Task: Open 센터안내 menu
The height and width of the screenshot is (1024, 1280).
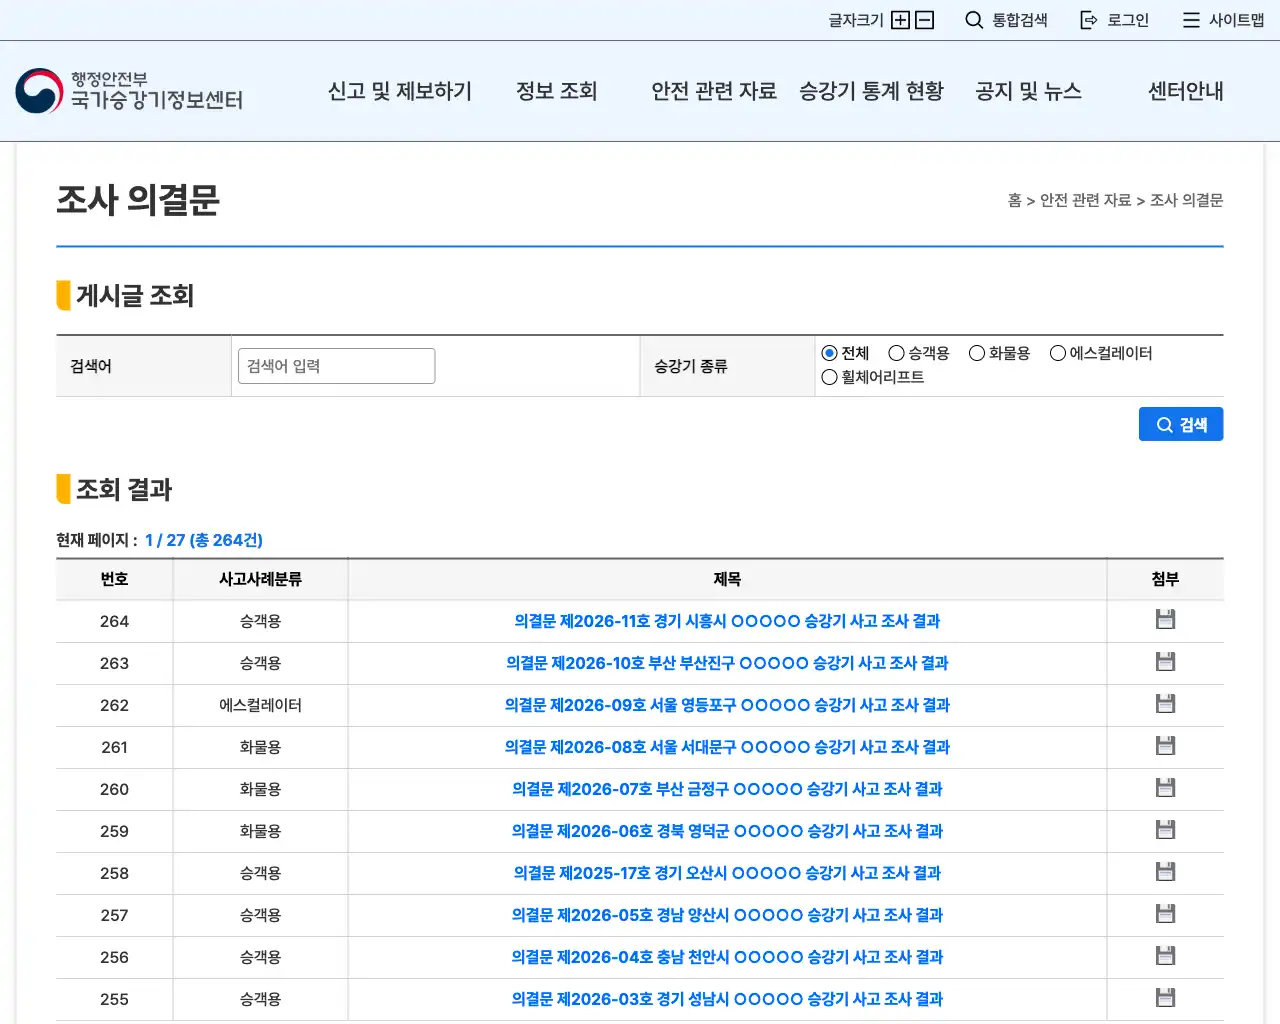Action: pos(1186,91)
